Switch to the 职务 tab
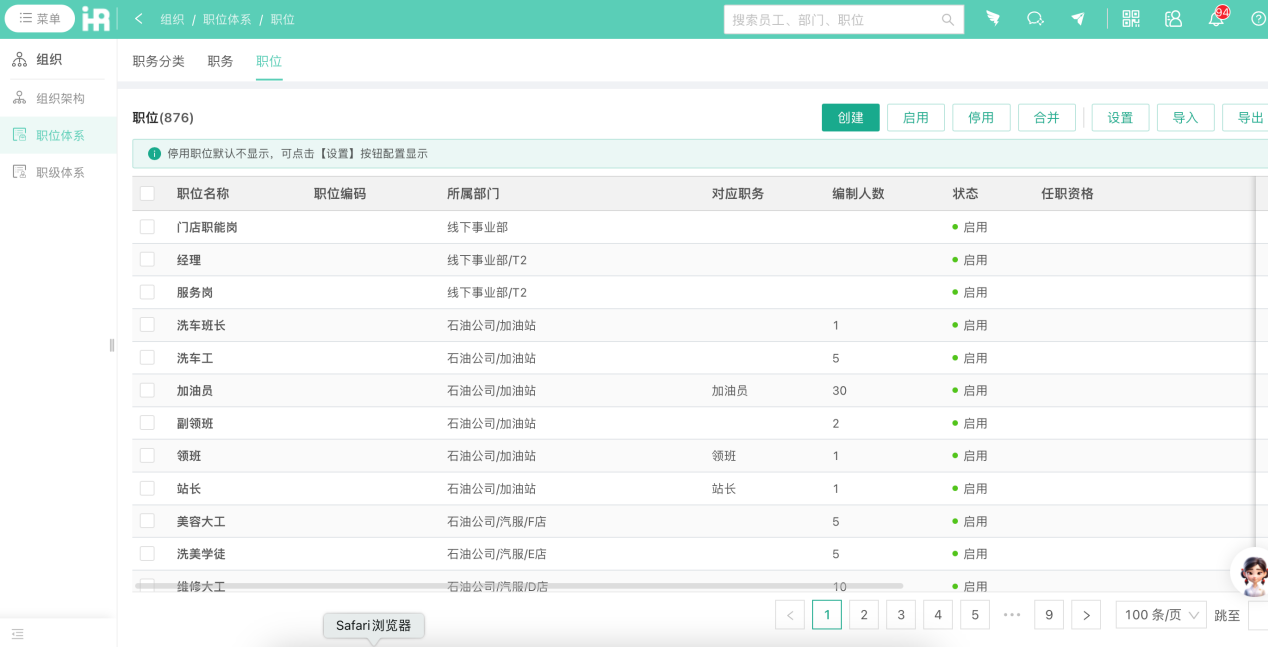 220,60
